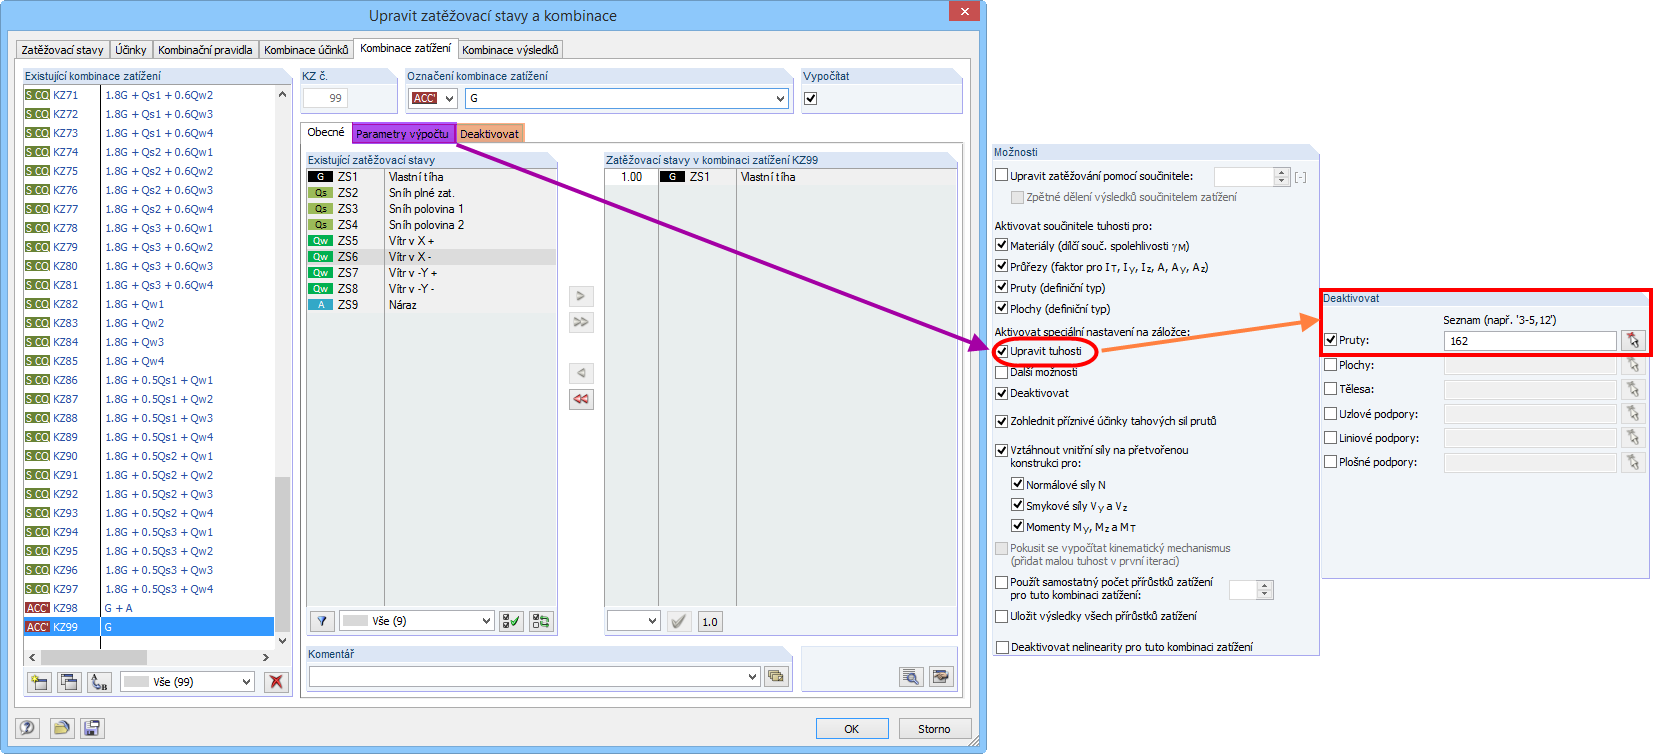
Task: Expand the combination description dropdown showing G
Action: pos(781,98)
